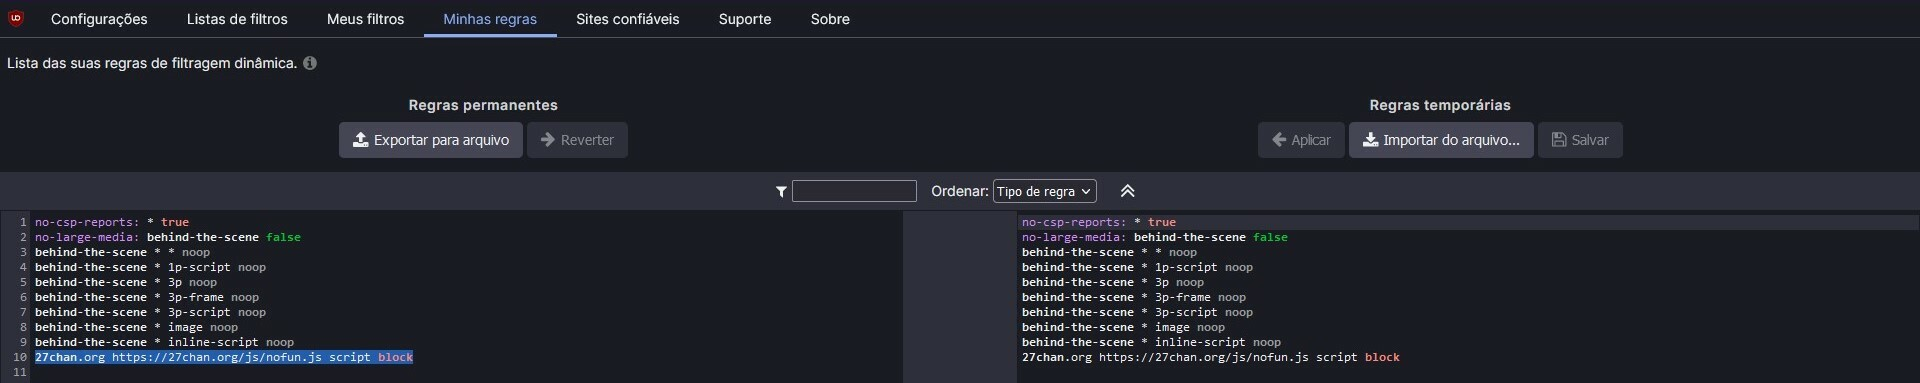Click the Aplicar button
Screen dimensions: 1920x383
pos(1301,140)
